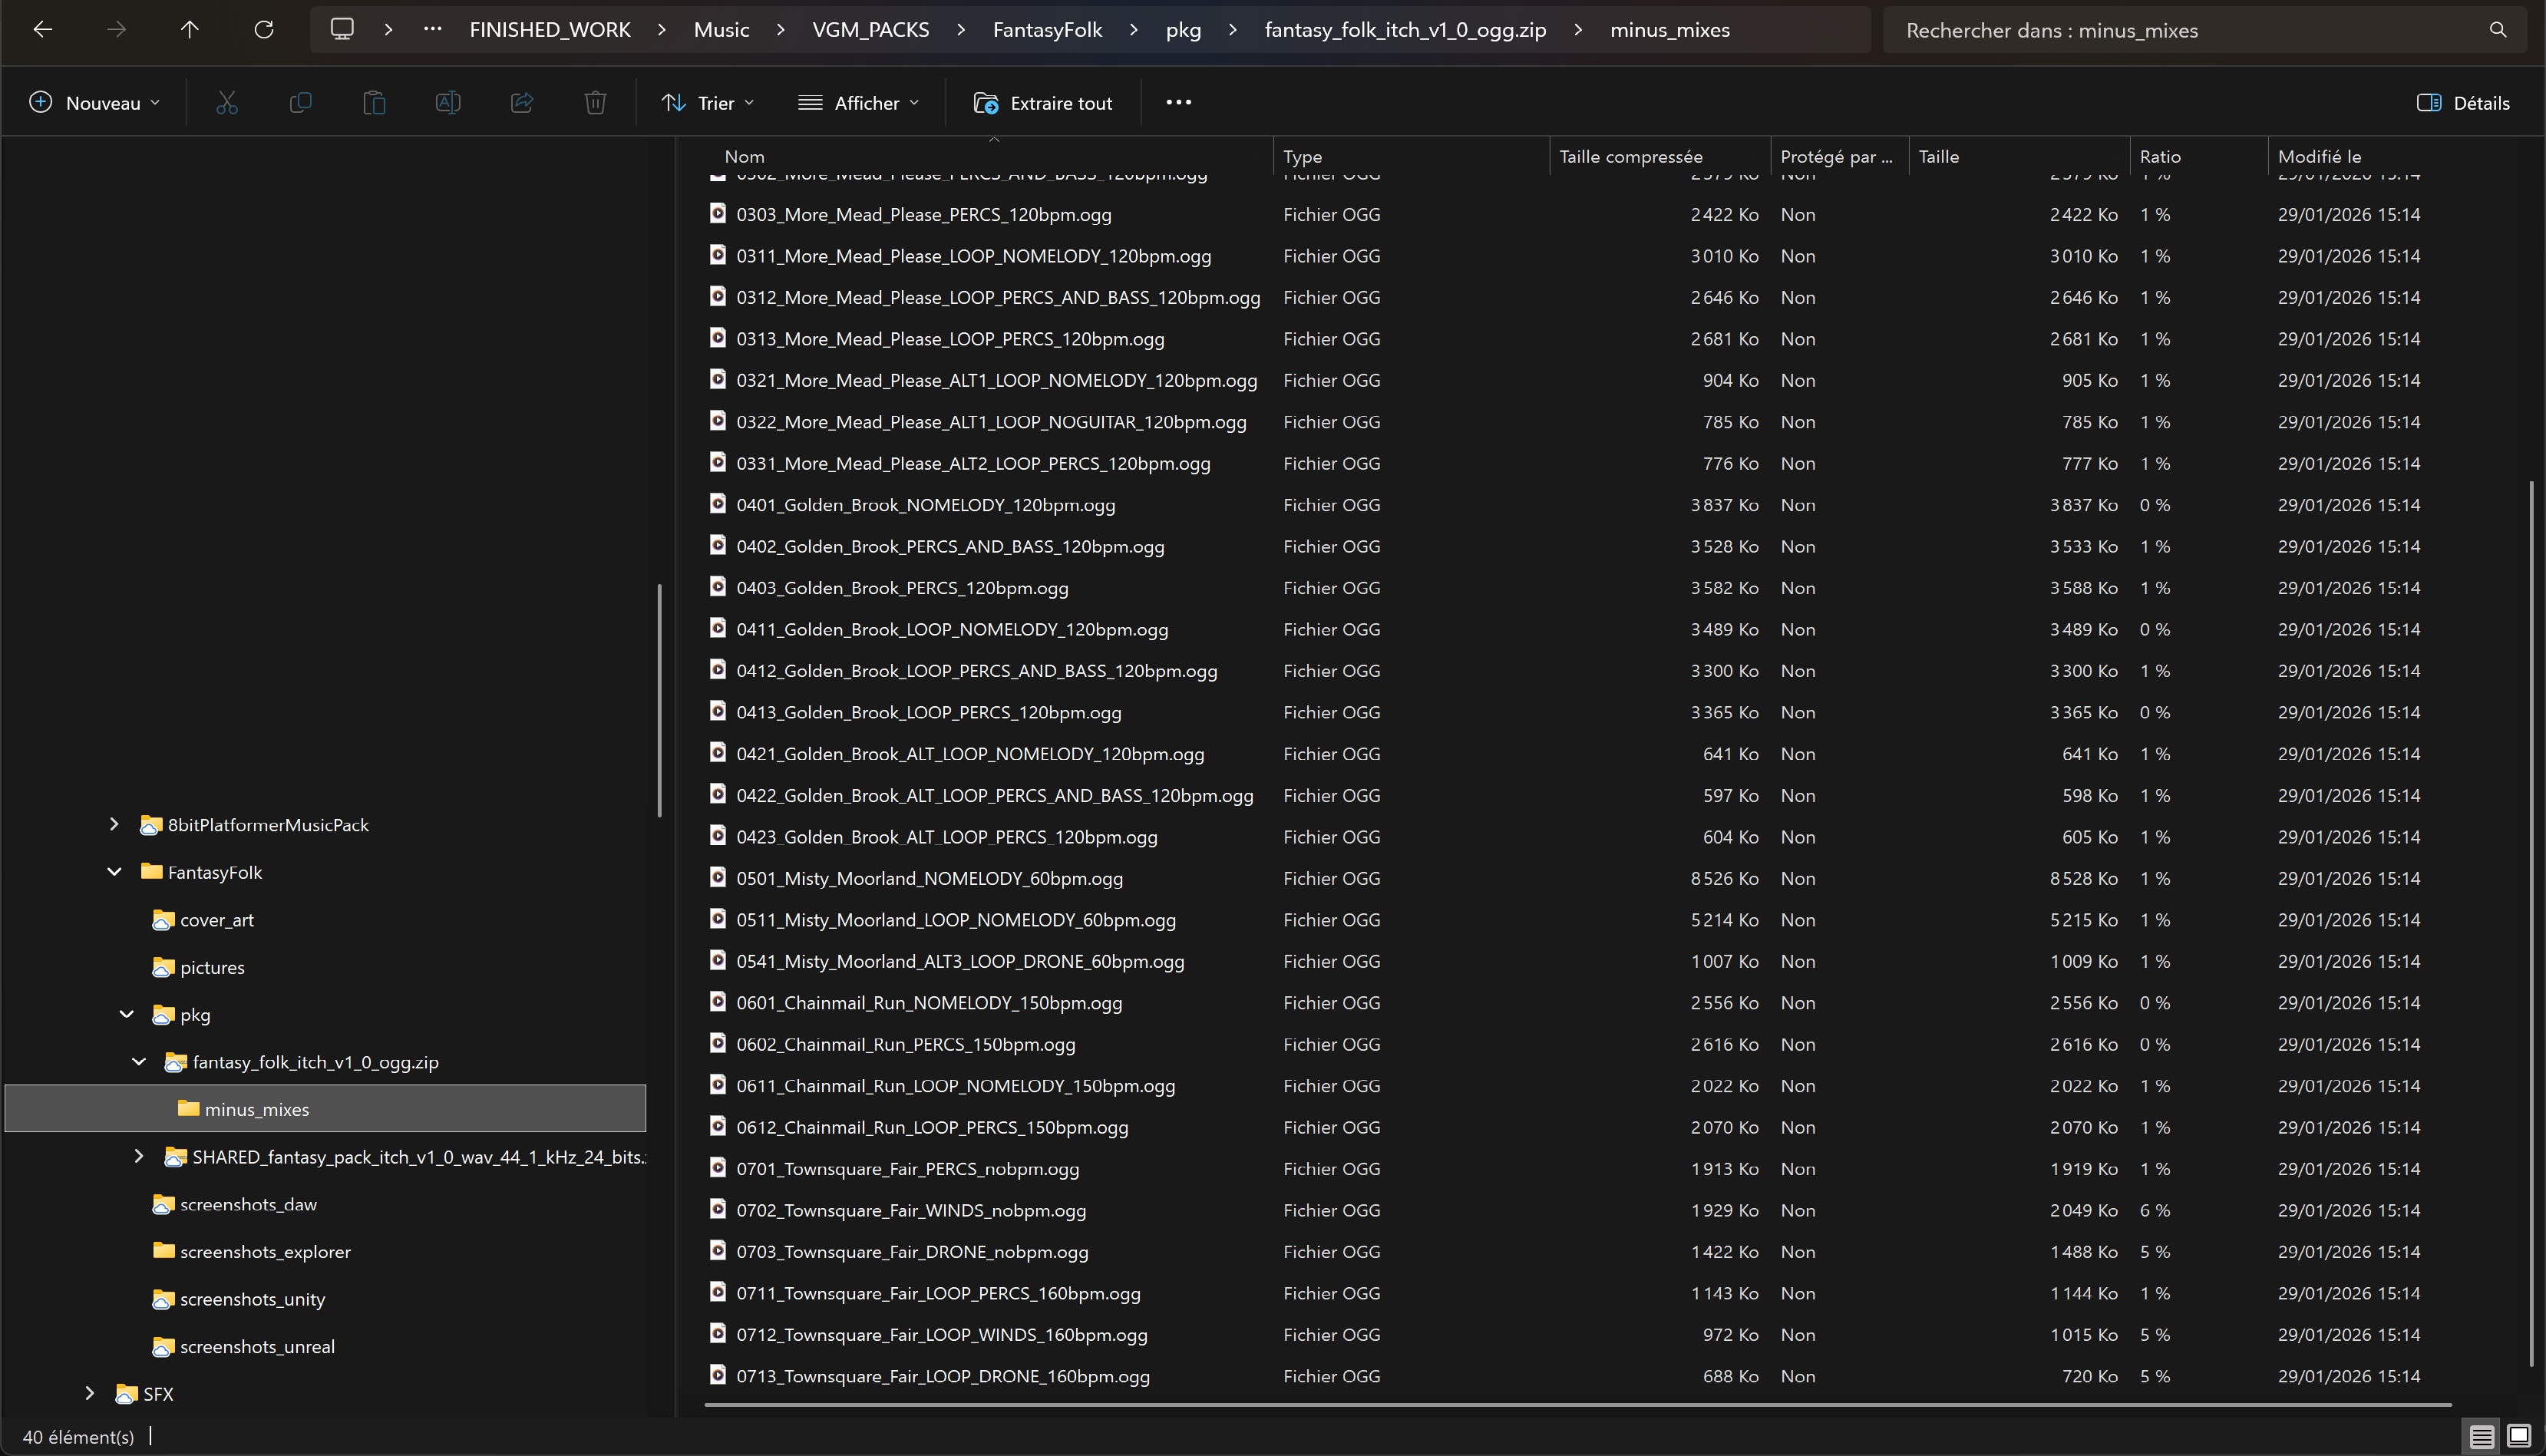This screenshot has width=2546, height=1456.
Task: Click the Refresh icon in navigation bar
Action: click(264, 30)
